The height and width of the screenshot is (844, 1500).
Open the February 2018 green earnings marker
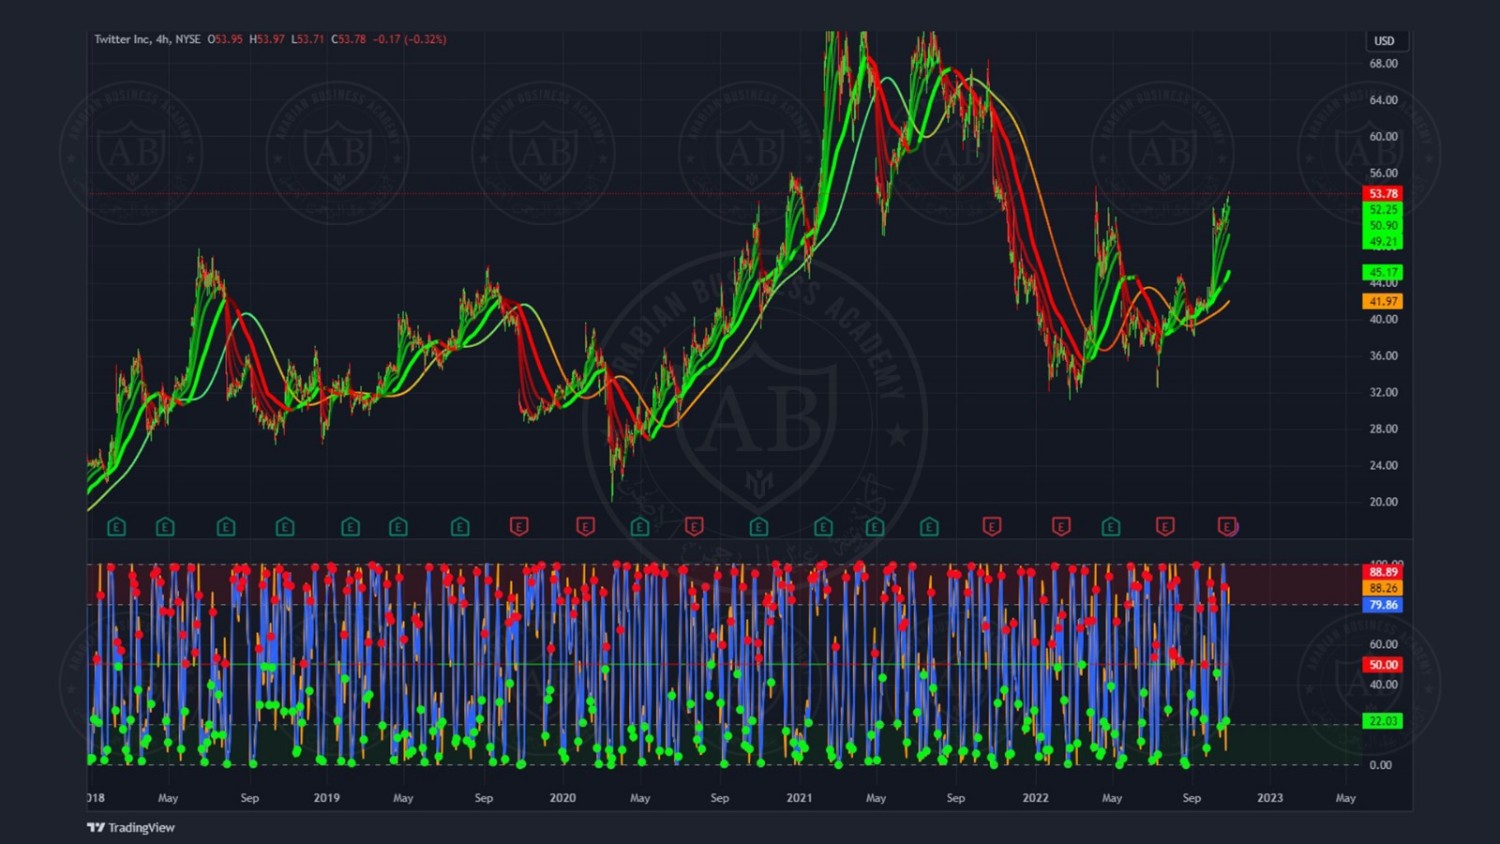point(117,526)
